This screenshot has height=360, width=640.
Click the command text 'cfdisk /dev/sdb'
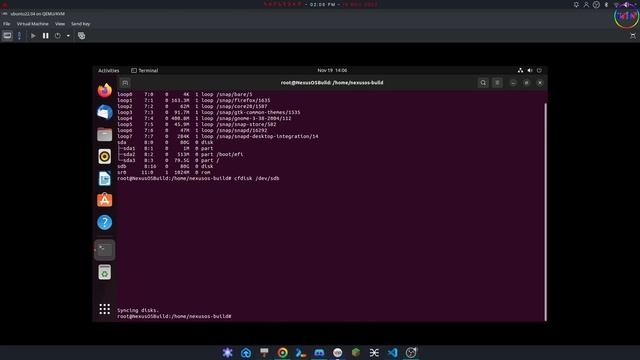pyautogui.click(x=257, y=178)
